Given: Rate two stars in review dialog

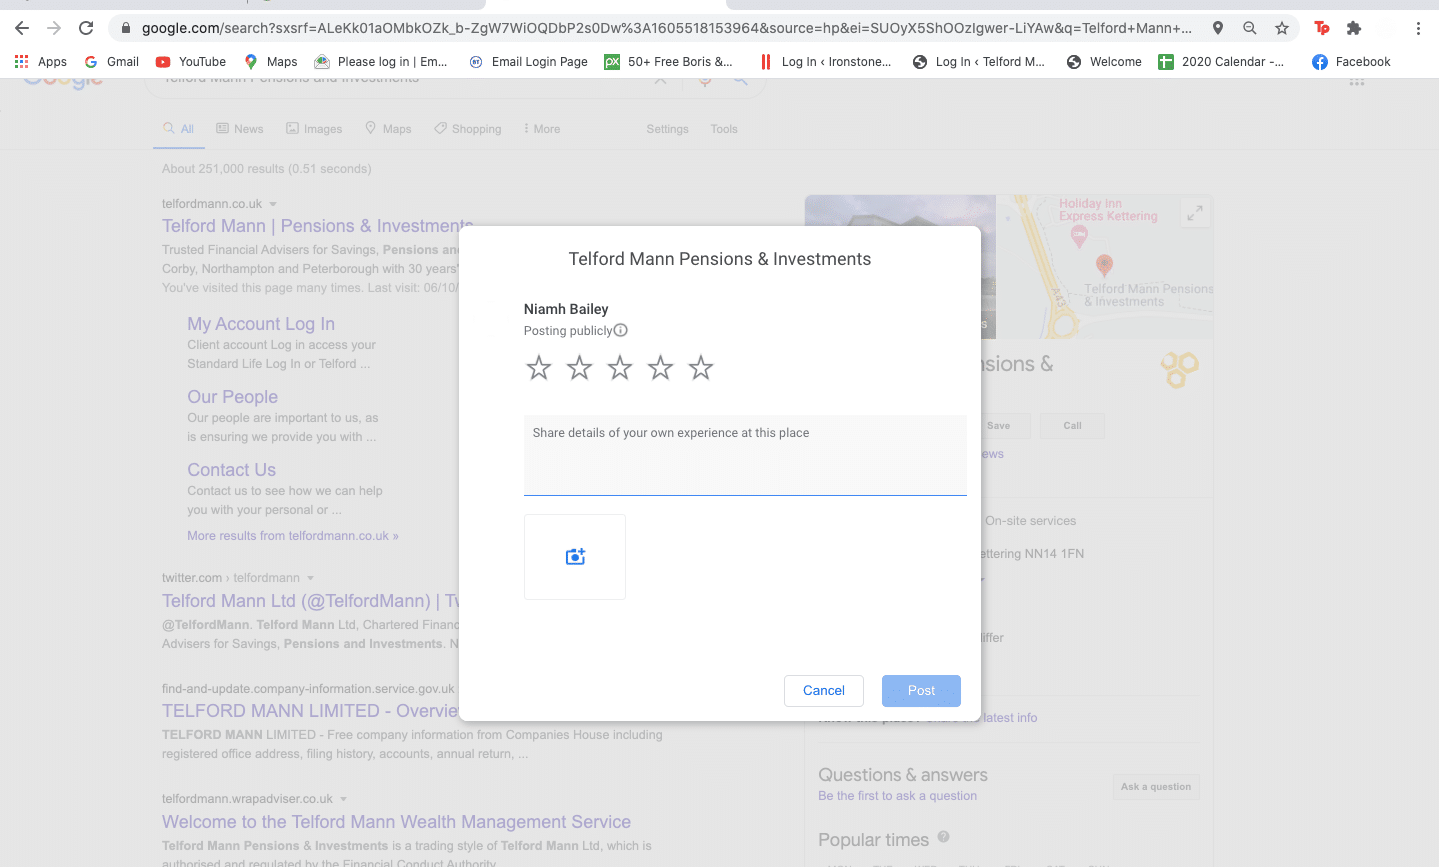Looking at the screenshot, I should (x=580, y=368).
